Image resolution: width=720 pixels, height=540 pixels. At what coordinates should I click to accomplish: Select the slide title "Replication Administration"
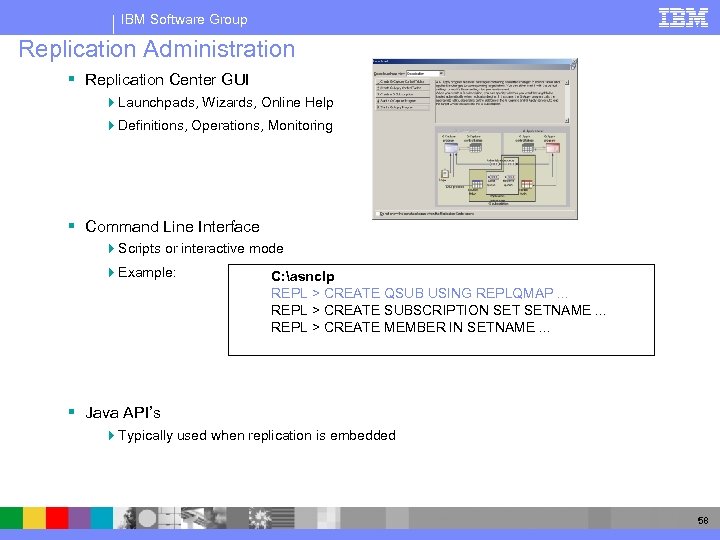click(x=157, y=49)
